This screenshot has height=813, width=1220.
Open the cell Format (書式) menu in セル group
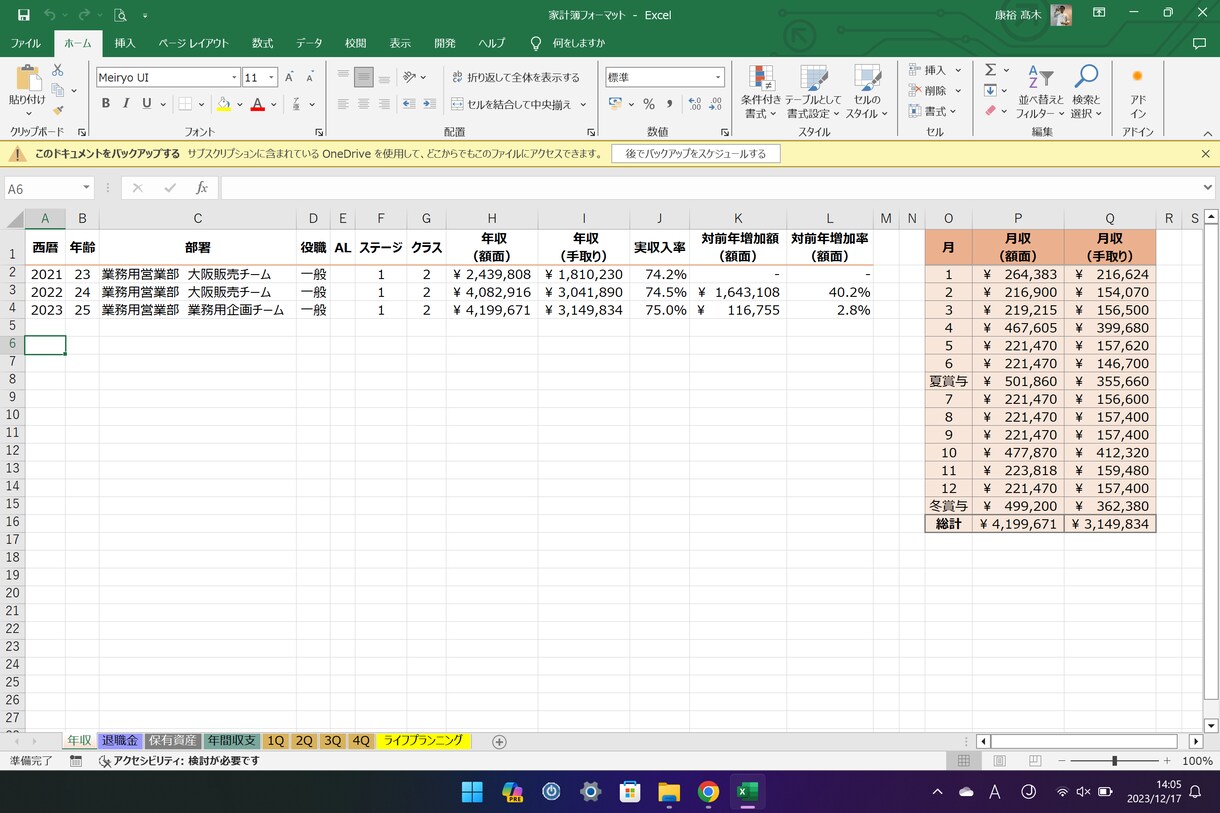(x=934, y=111)
